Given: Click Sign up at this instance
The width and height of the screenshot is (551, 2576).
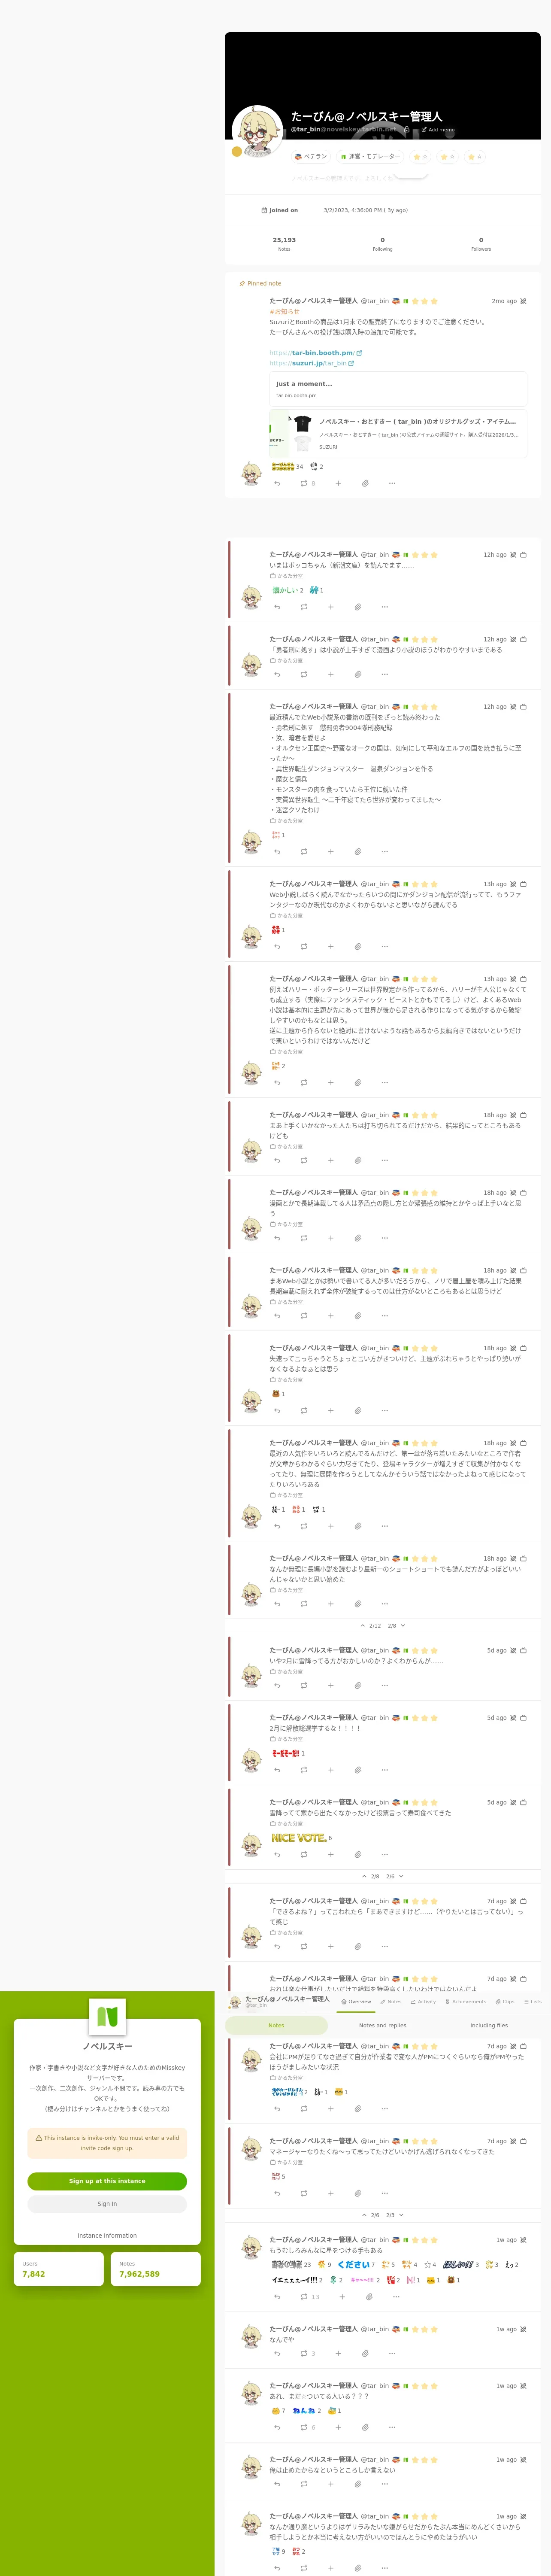Looking at the screenshot, I should pyautogui.click(x=107, y=2181).
